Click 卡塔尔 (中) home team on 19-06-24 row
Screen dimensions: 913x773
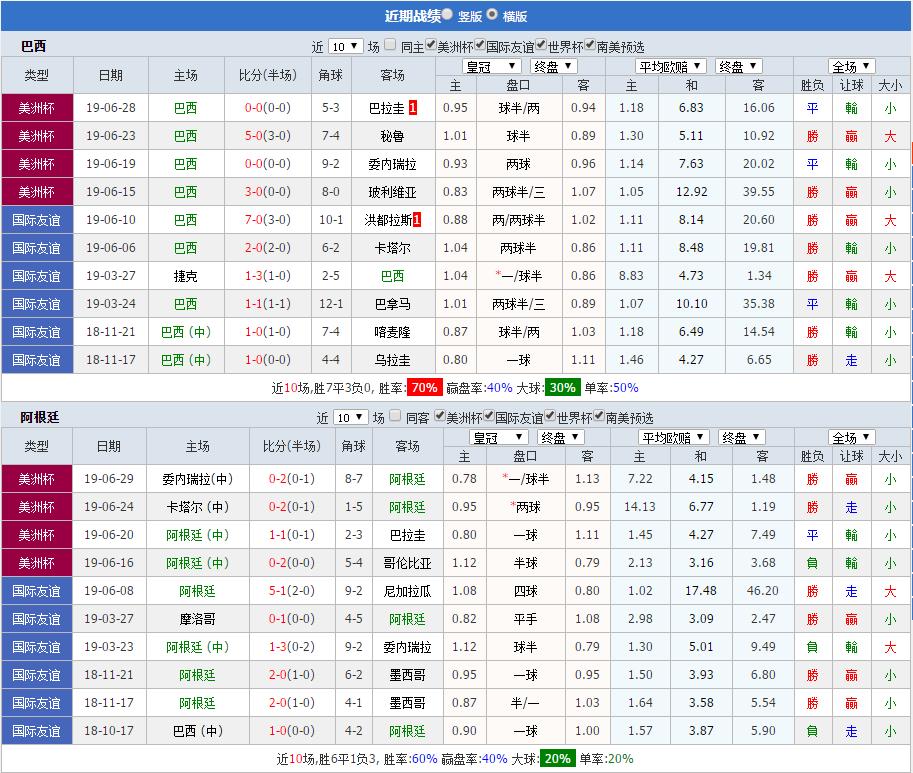click(197, 507)
